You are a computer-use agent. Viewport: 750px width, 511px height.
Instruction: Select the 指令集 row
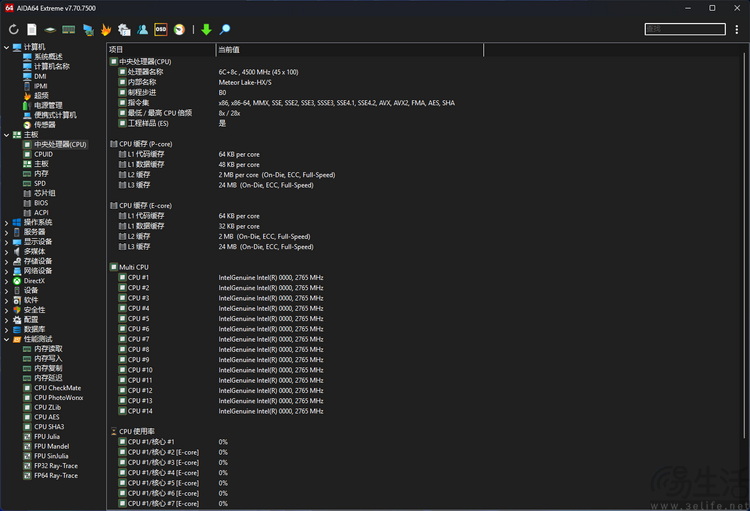click(138, 103)
